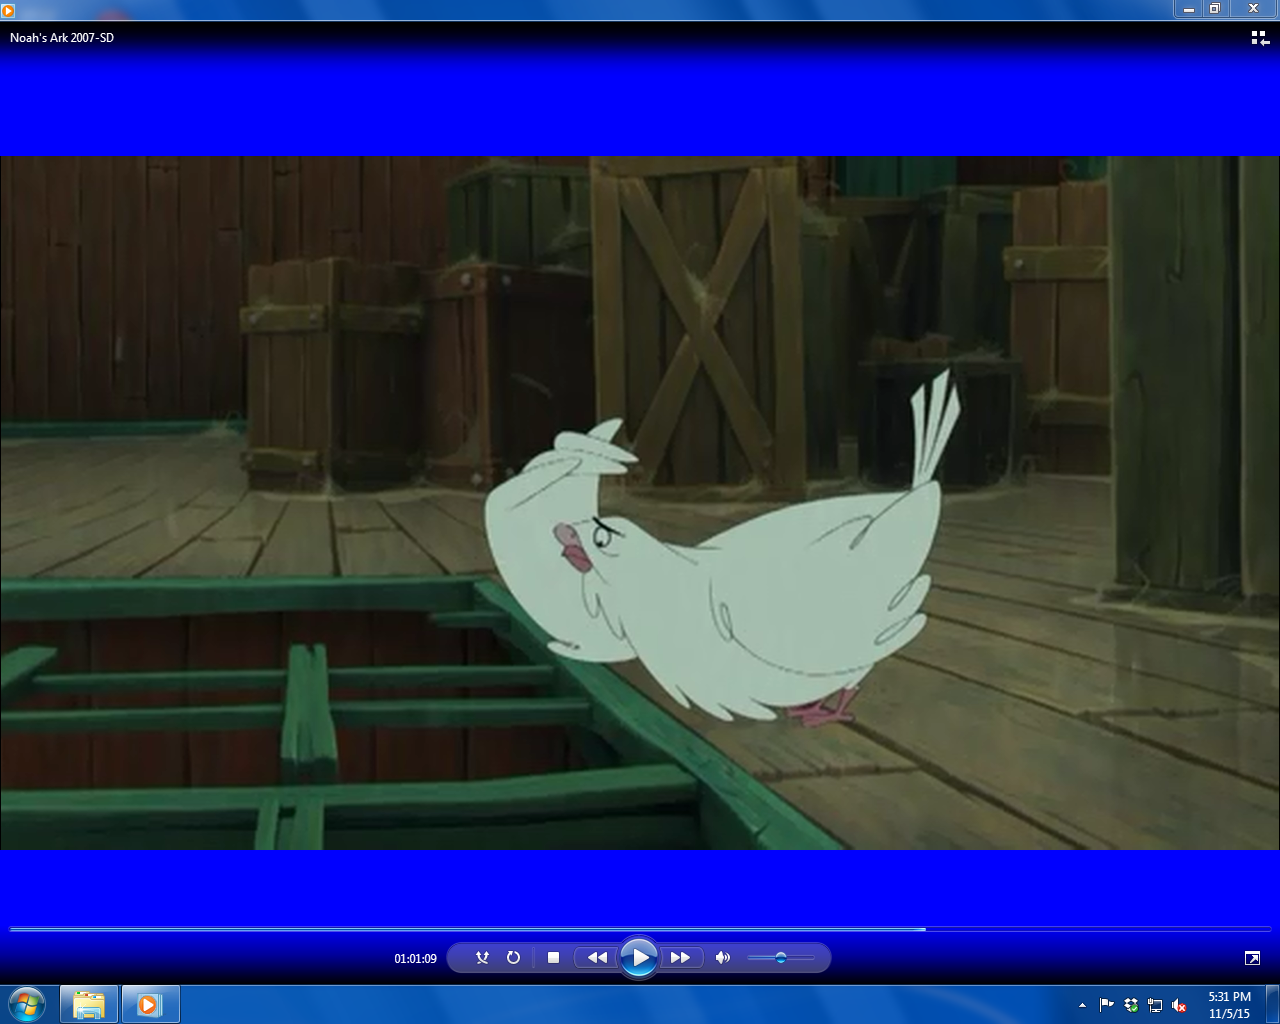Open the clock showing 5:31 PM

coord(1229,1005)
